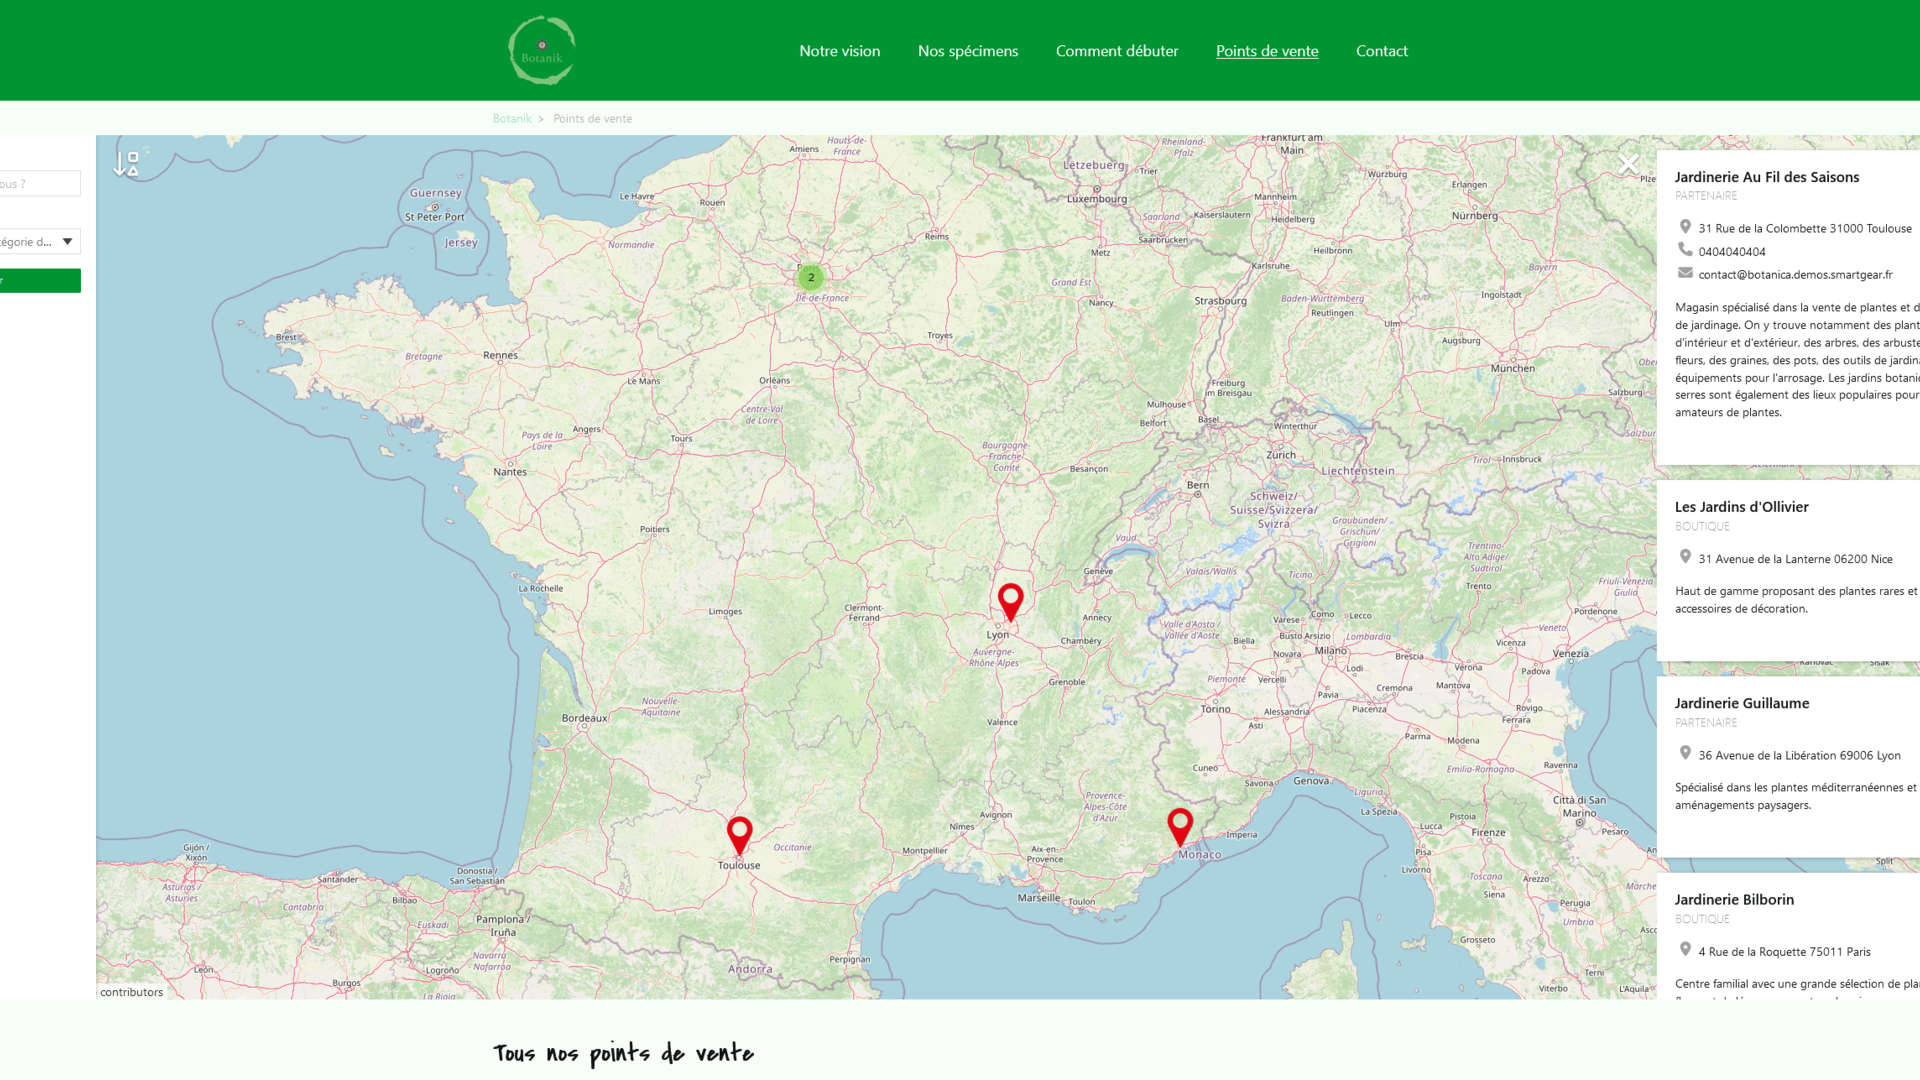Click the contact@botanica.demos.smartgear.fr email
This screenshot has width=1920, height=1080.
click(1794, 275)
